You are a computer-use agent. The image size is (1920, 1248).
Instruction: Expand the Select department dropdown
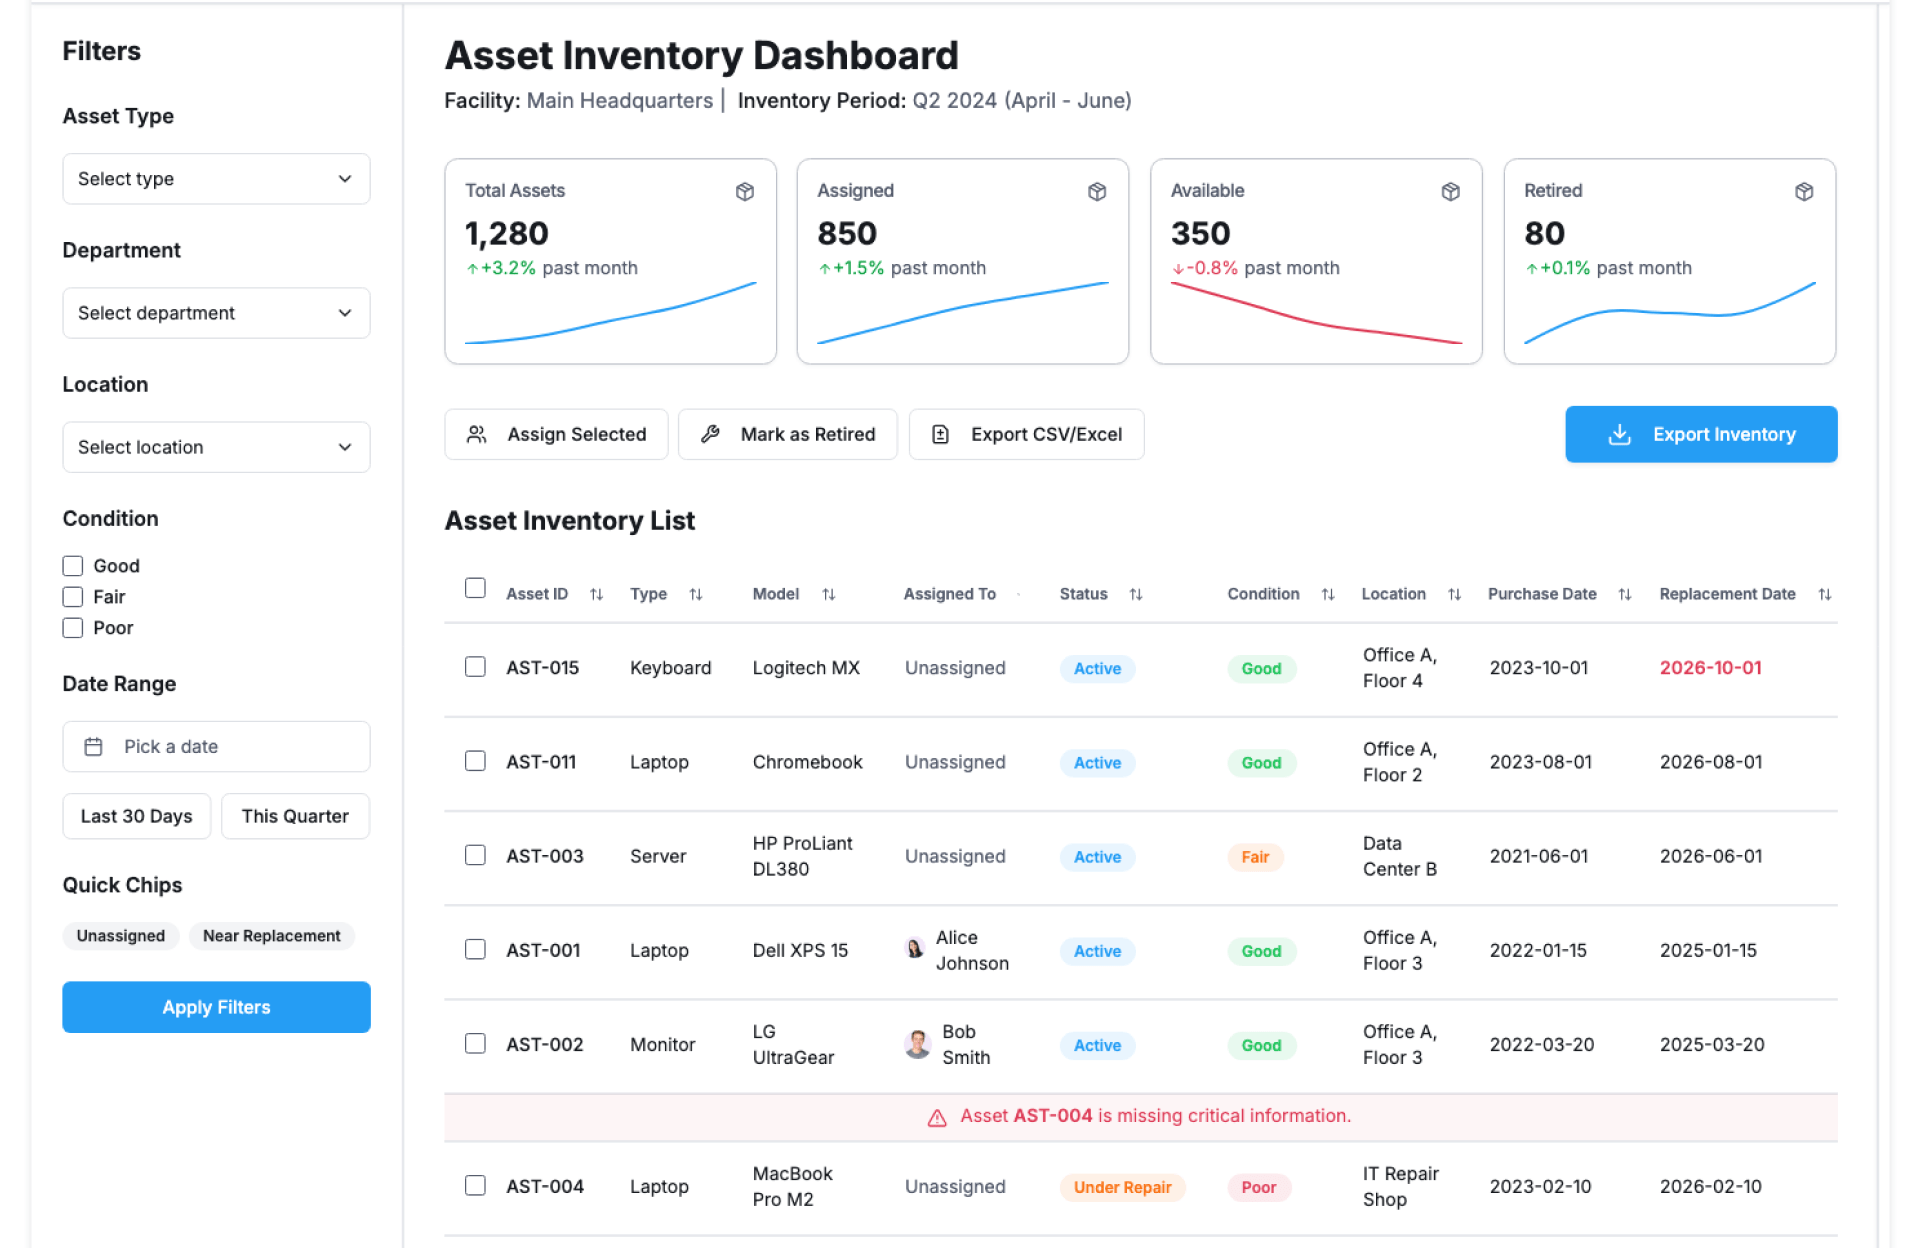(x=216, y=313)
